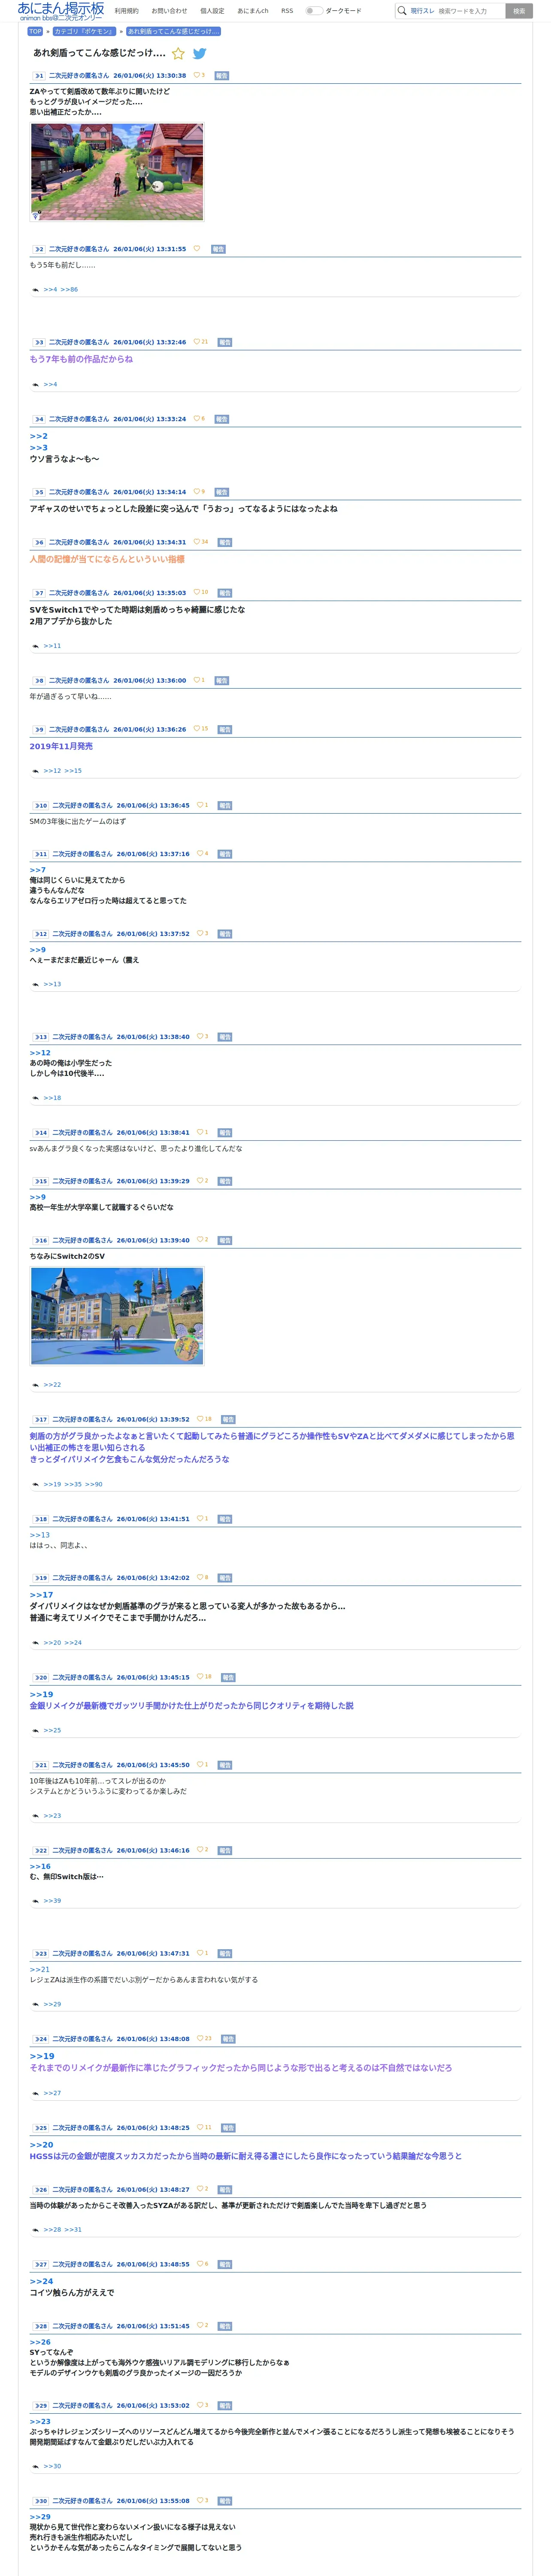
Task: Like post 6 with the heart icon
Action: coord(196,542)
